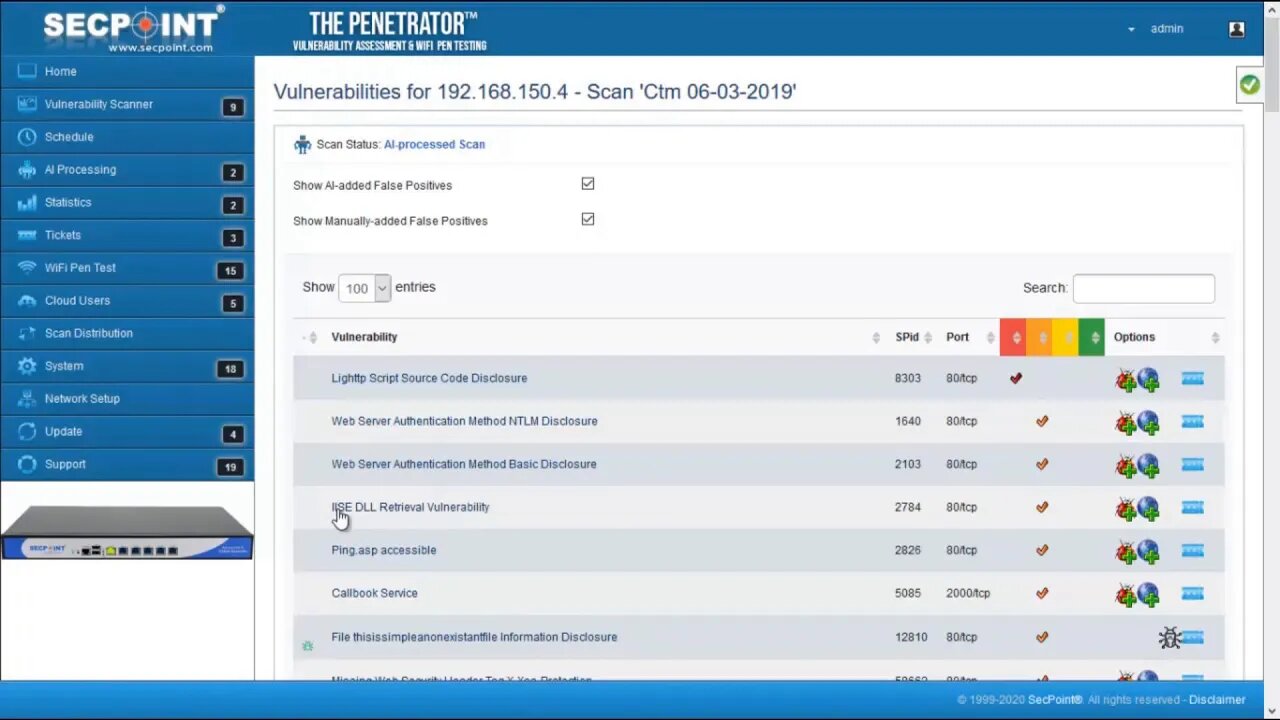1280x720 pixels.
Task: Create ticket for Lighttp Script Source Code
Action: [1192, 379]
